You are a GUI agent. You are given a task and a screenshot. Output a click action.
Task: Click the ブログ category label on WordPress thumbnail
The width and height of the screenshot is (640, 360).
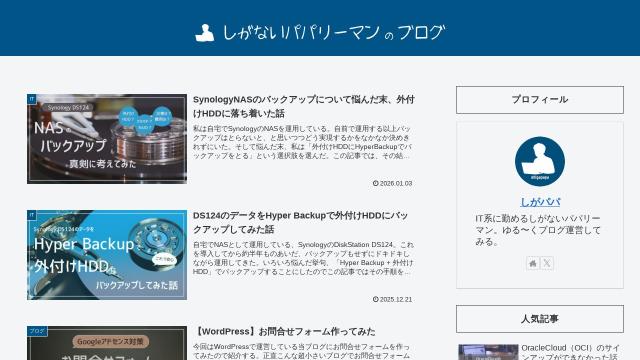click(x=37, y=331)
